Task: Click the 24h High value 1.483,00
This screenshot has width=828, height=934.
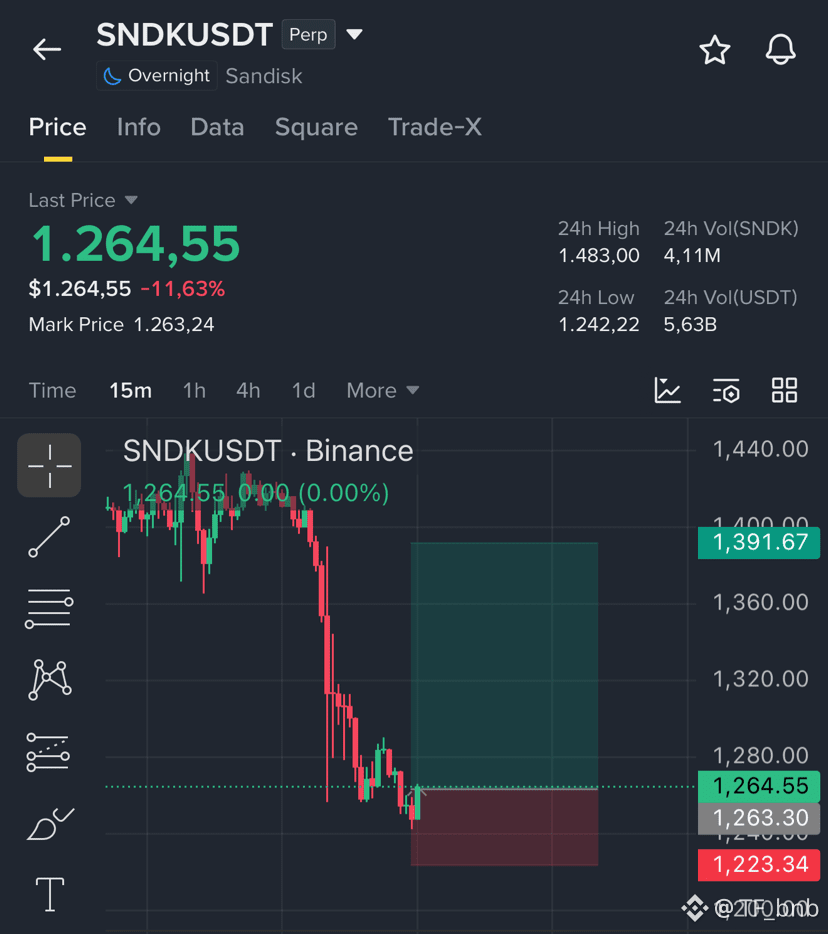Action: click(599, 256)
